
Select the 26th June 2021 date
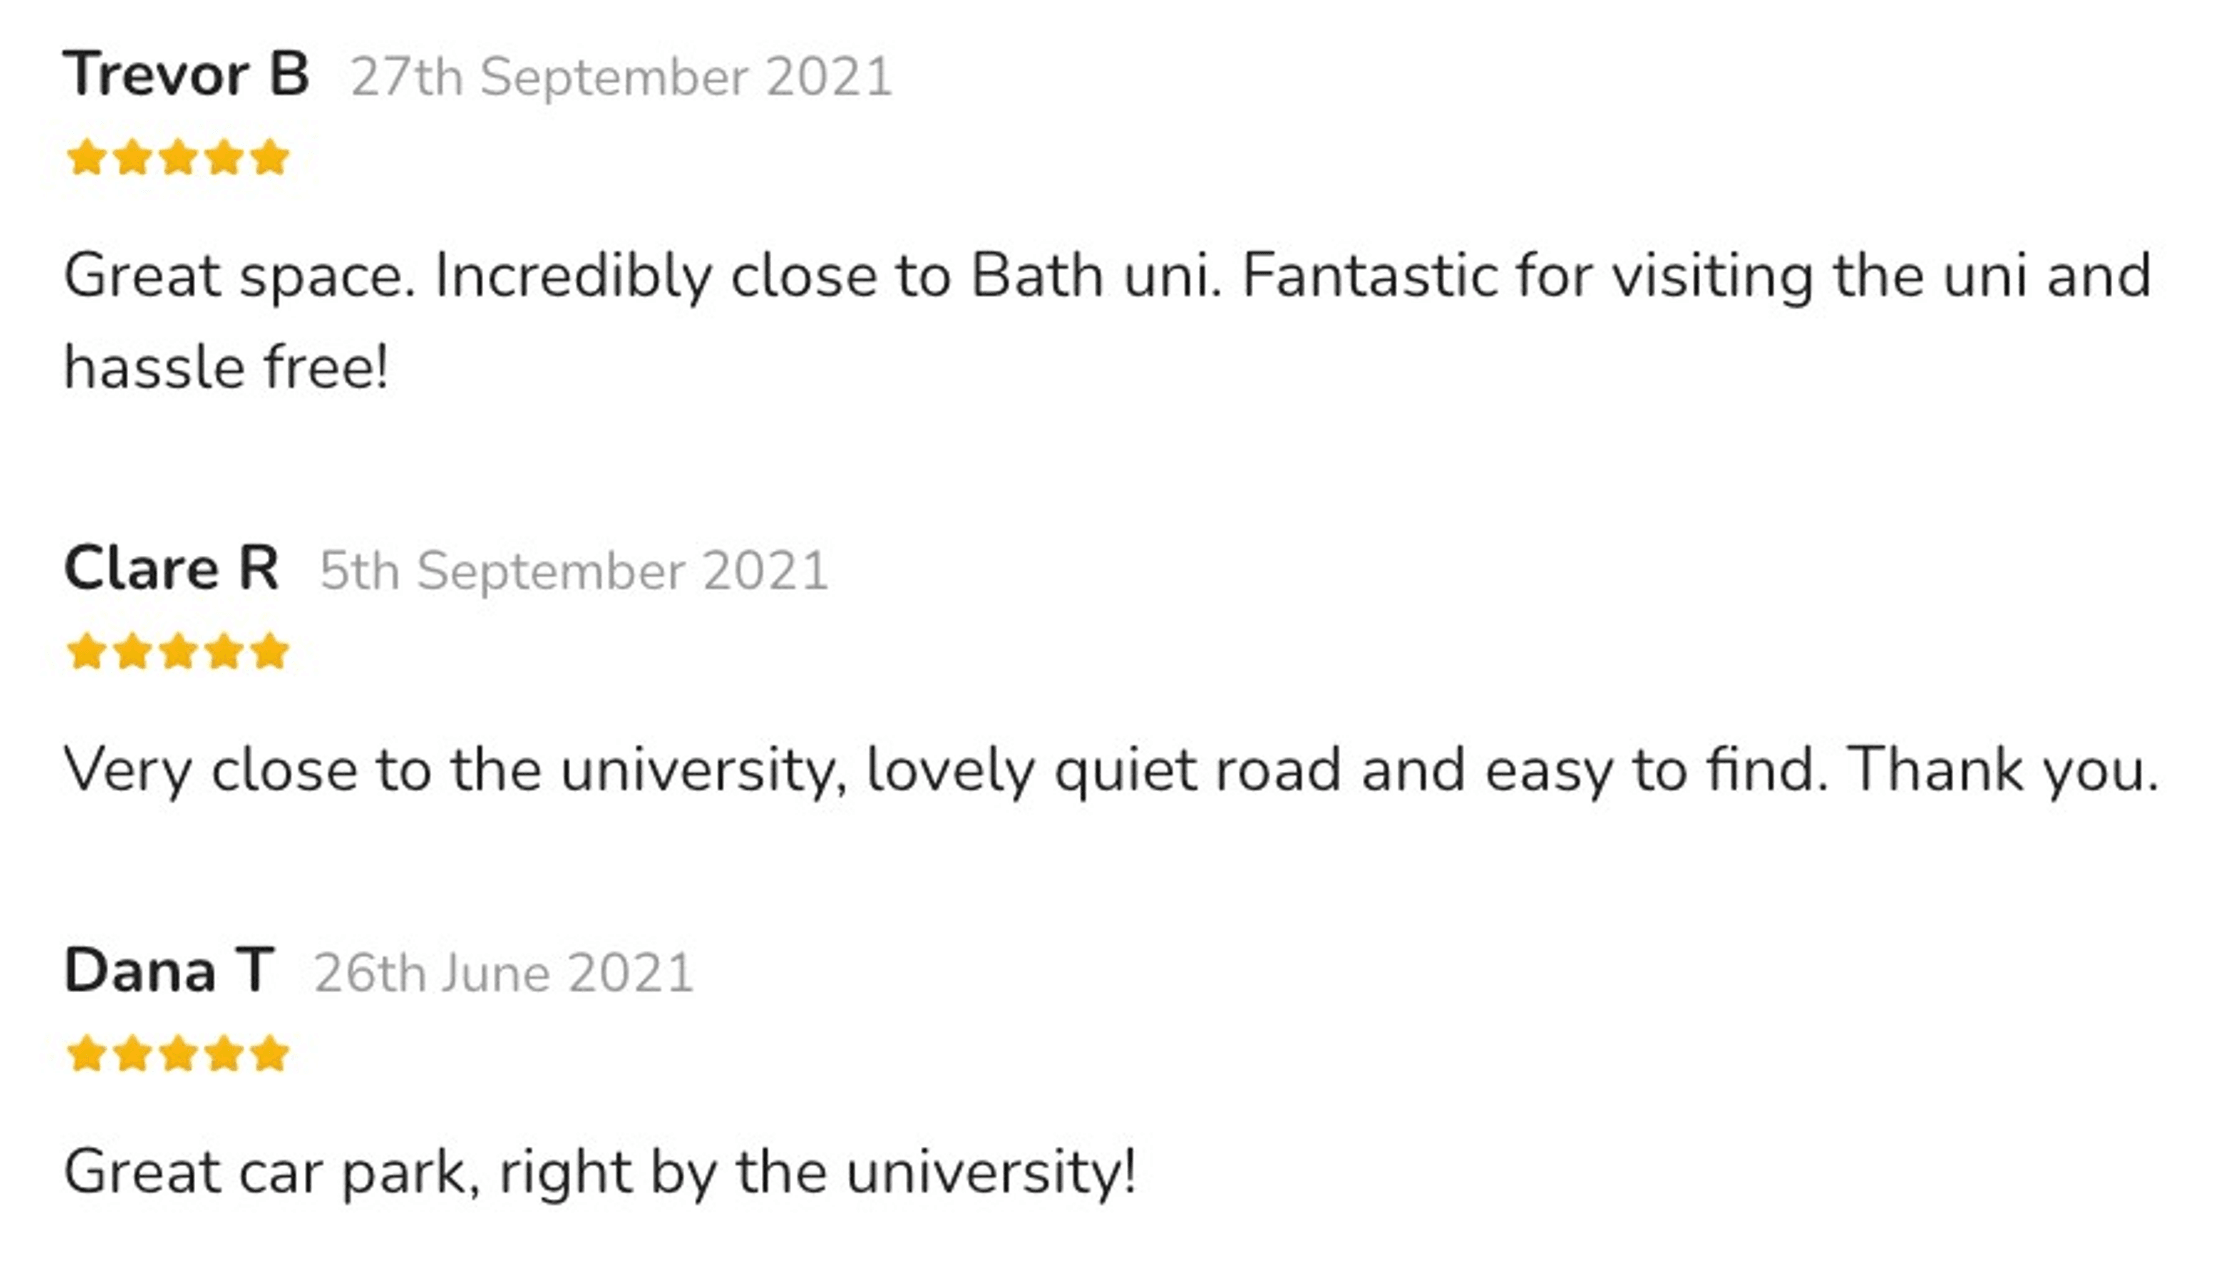(503, 974)
